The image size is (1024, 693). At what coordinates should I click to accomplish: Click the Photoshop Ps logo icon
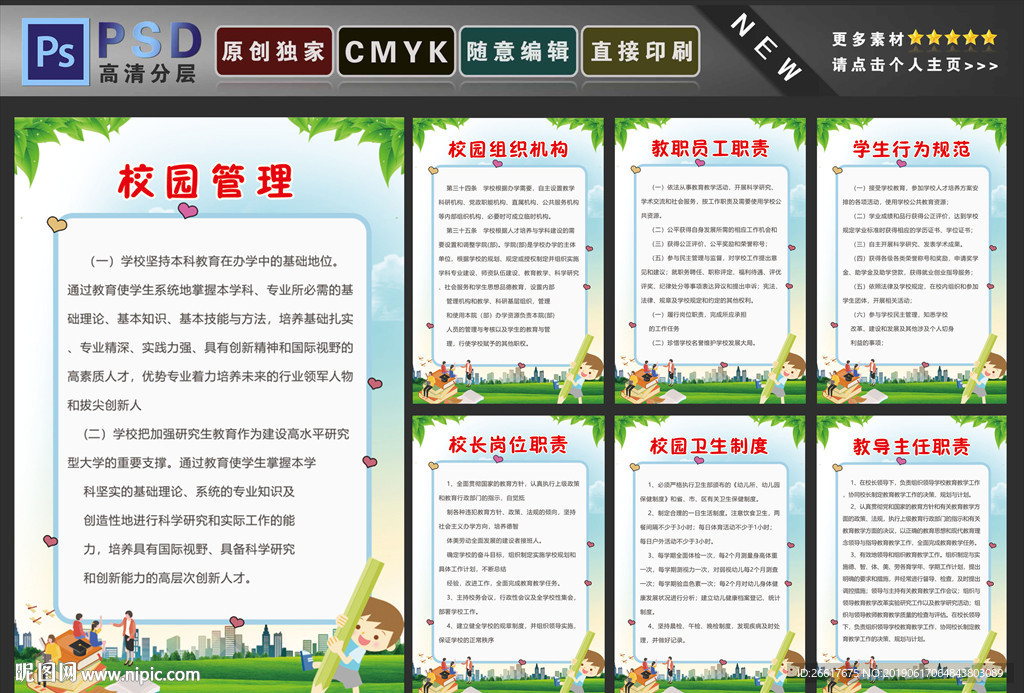point(56,52)
